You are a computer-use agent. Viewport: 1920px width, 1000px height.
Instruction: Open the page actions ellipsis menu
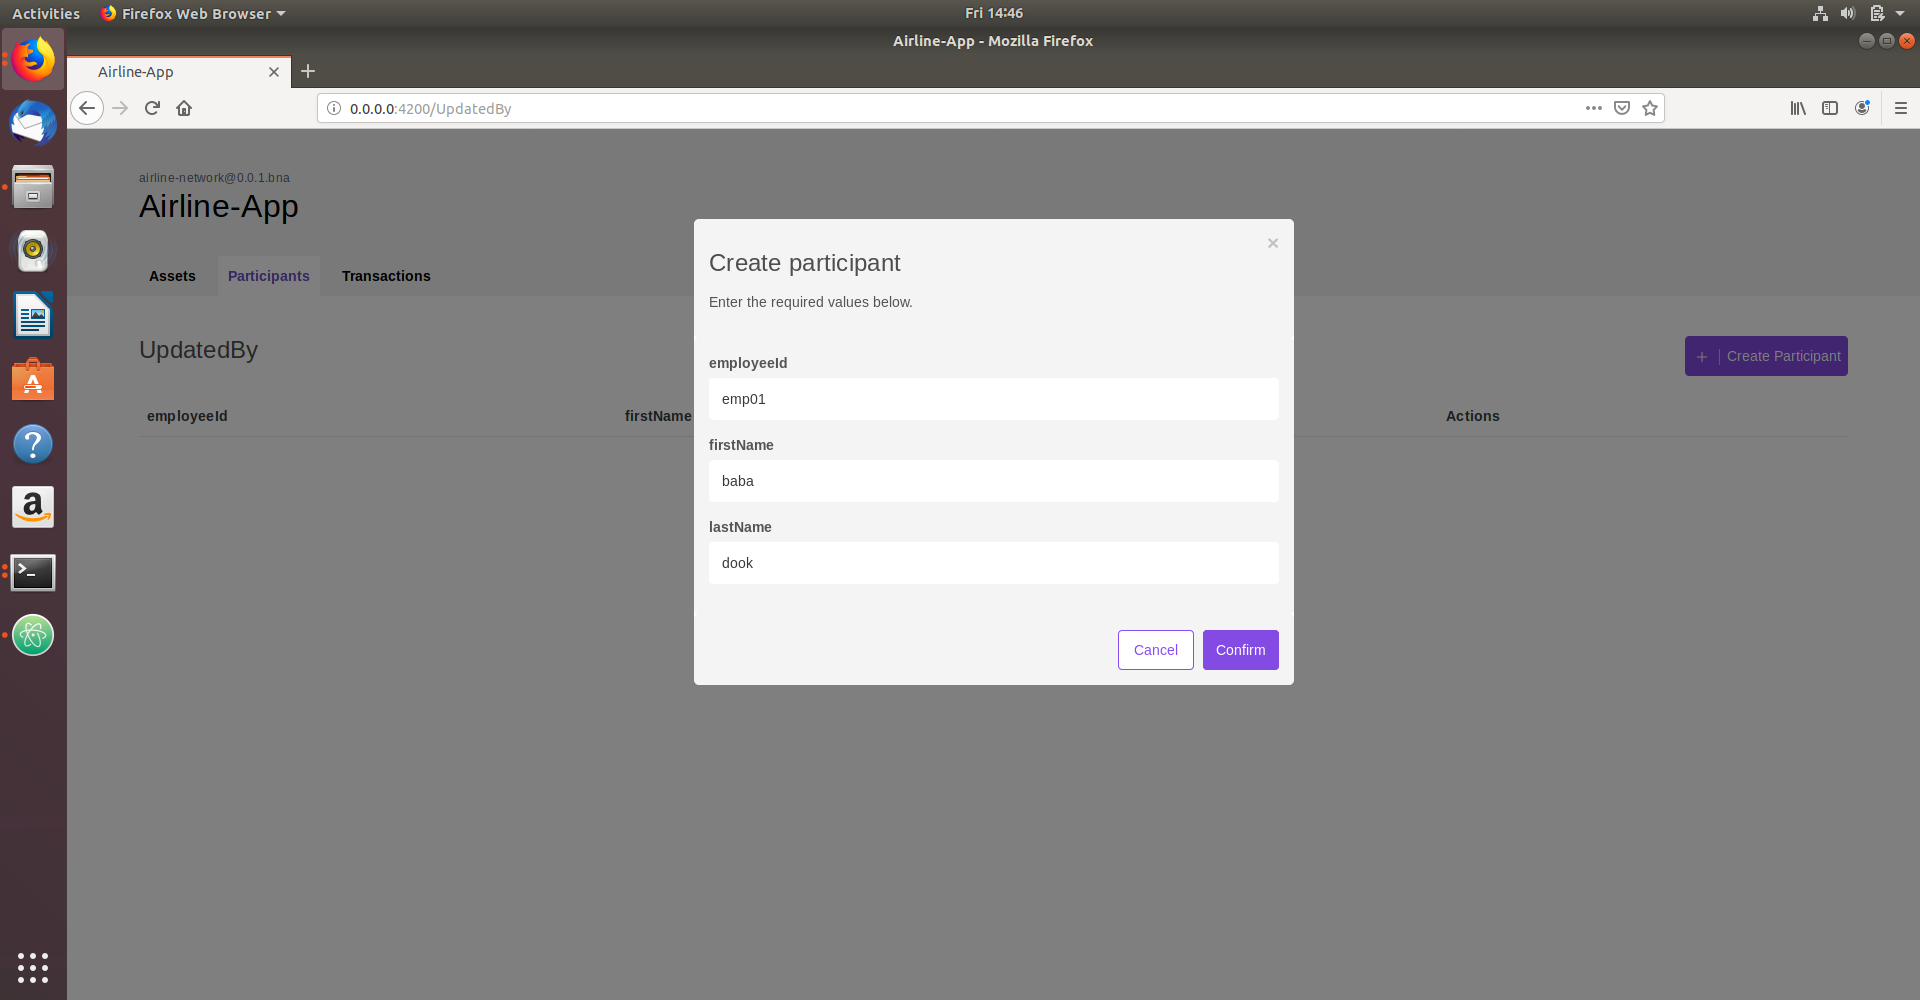[x=1593, y=108]
